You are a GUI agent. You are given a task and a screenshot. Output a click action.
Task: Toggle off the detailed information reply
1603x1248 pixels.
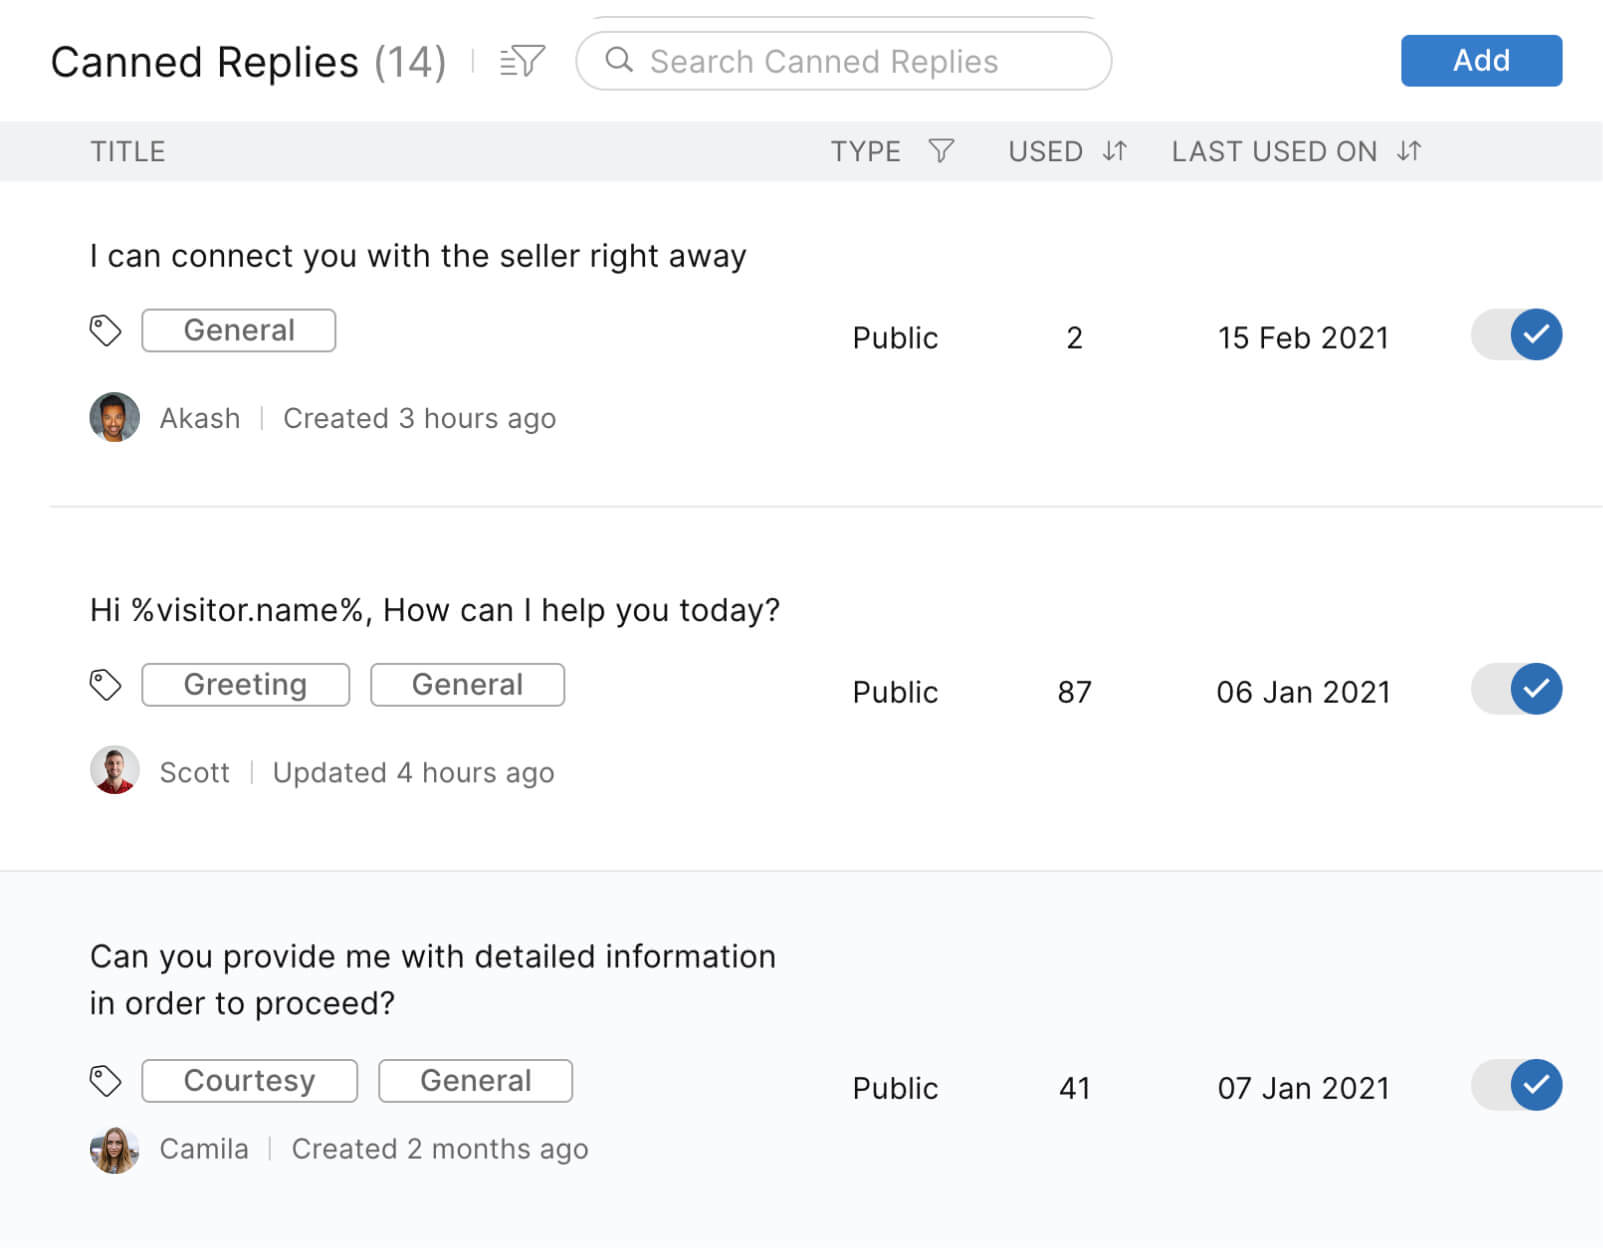(1516, 1085)
